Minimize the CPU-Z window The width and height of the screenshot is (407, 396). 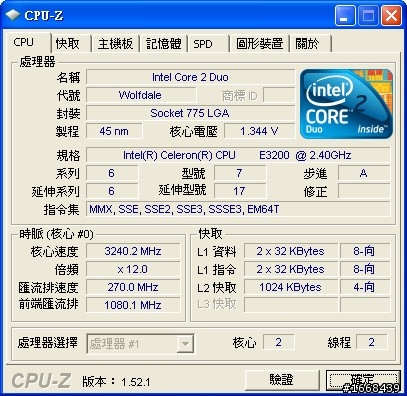click(x=345, y=16)
